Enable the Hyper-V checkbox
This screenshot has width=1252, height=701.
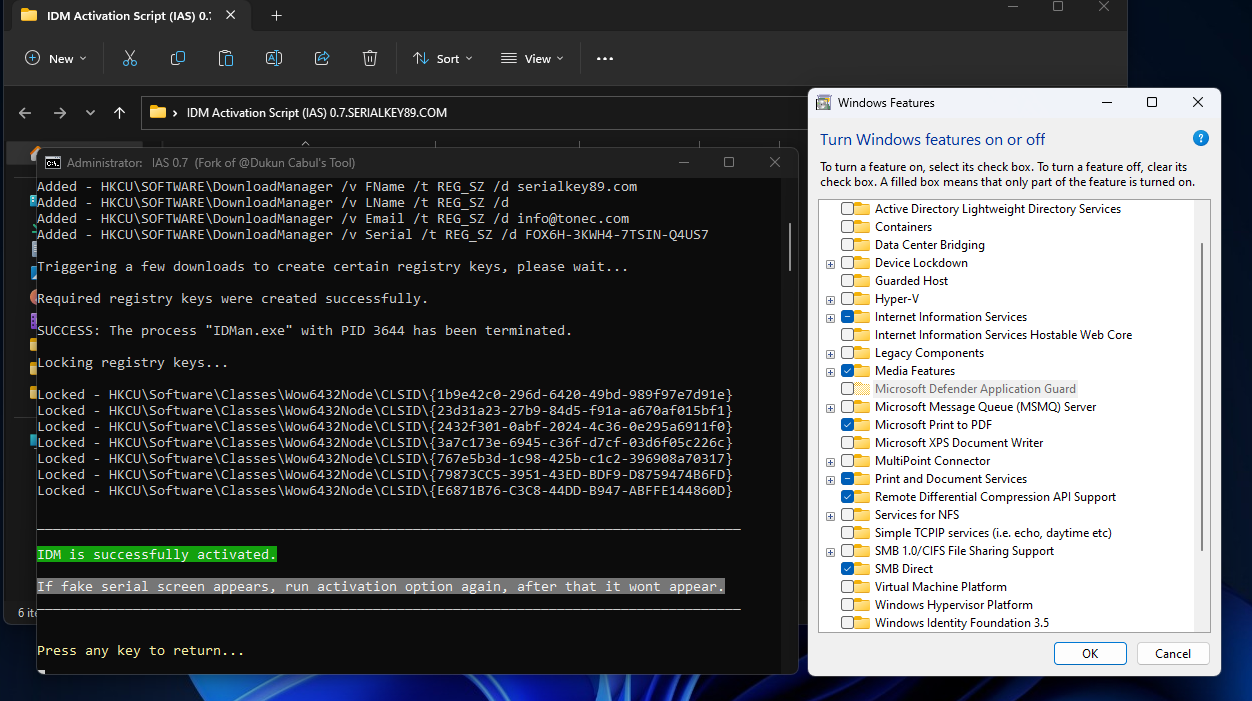point(848,299)
